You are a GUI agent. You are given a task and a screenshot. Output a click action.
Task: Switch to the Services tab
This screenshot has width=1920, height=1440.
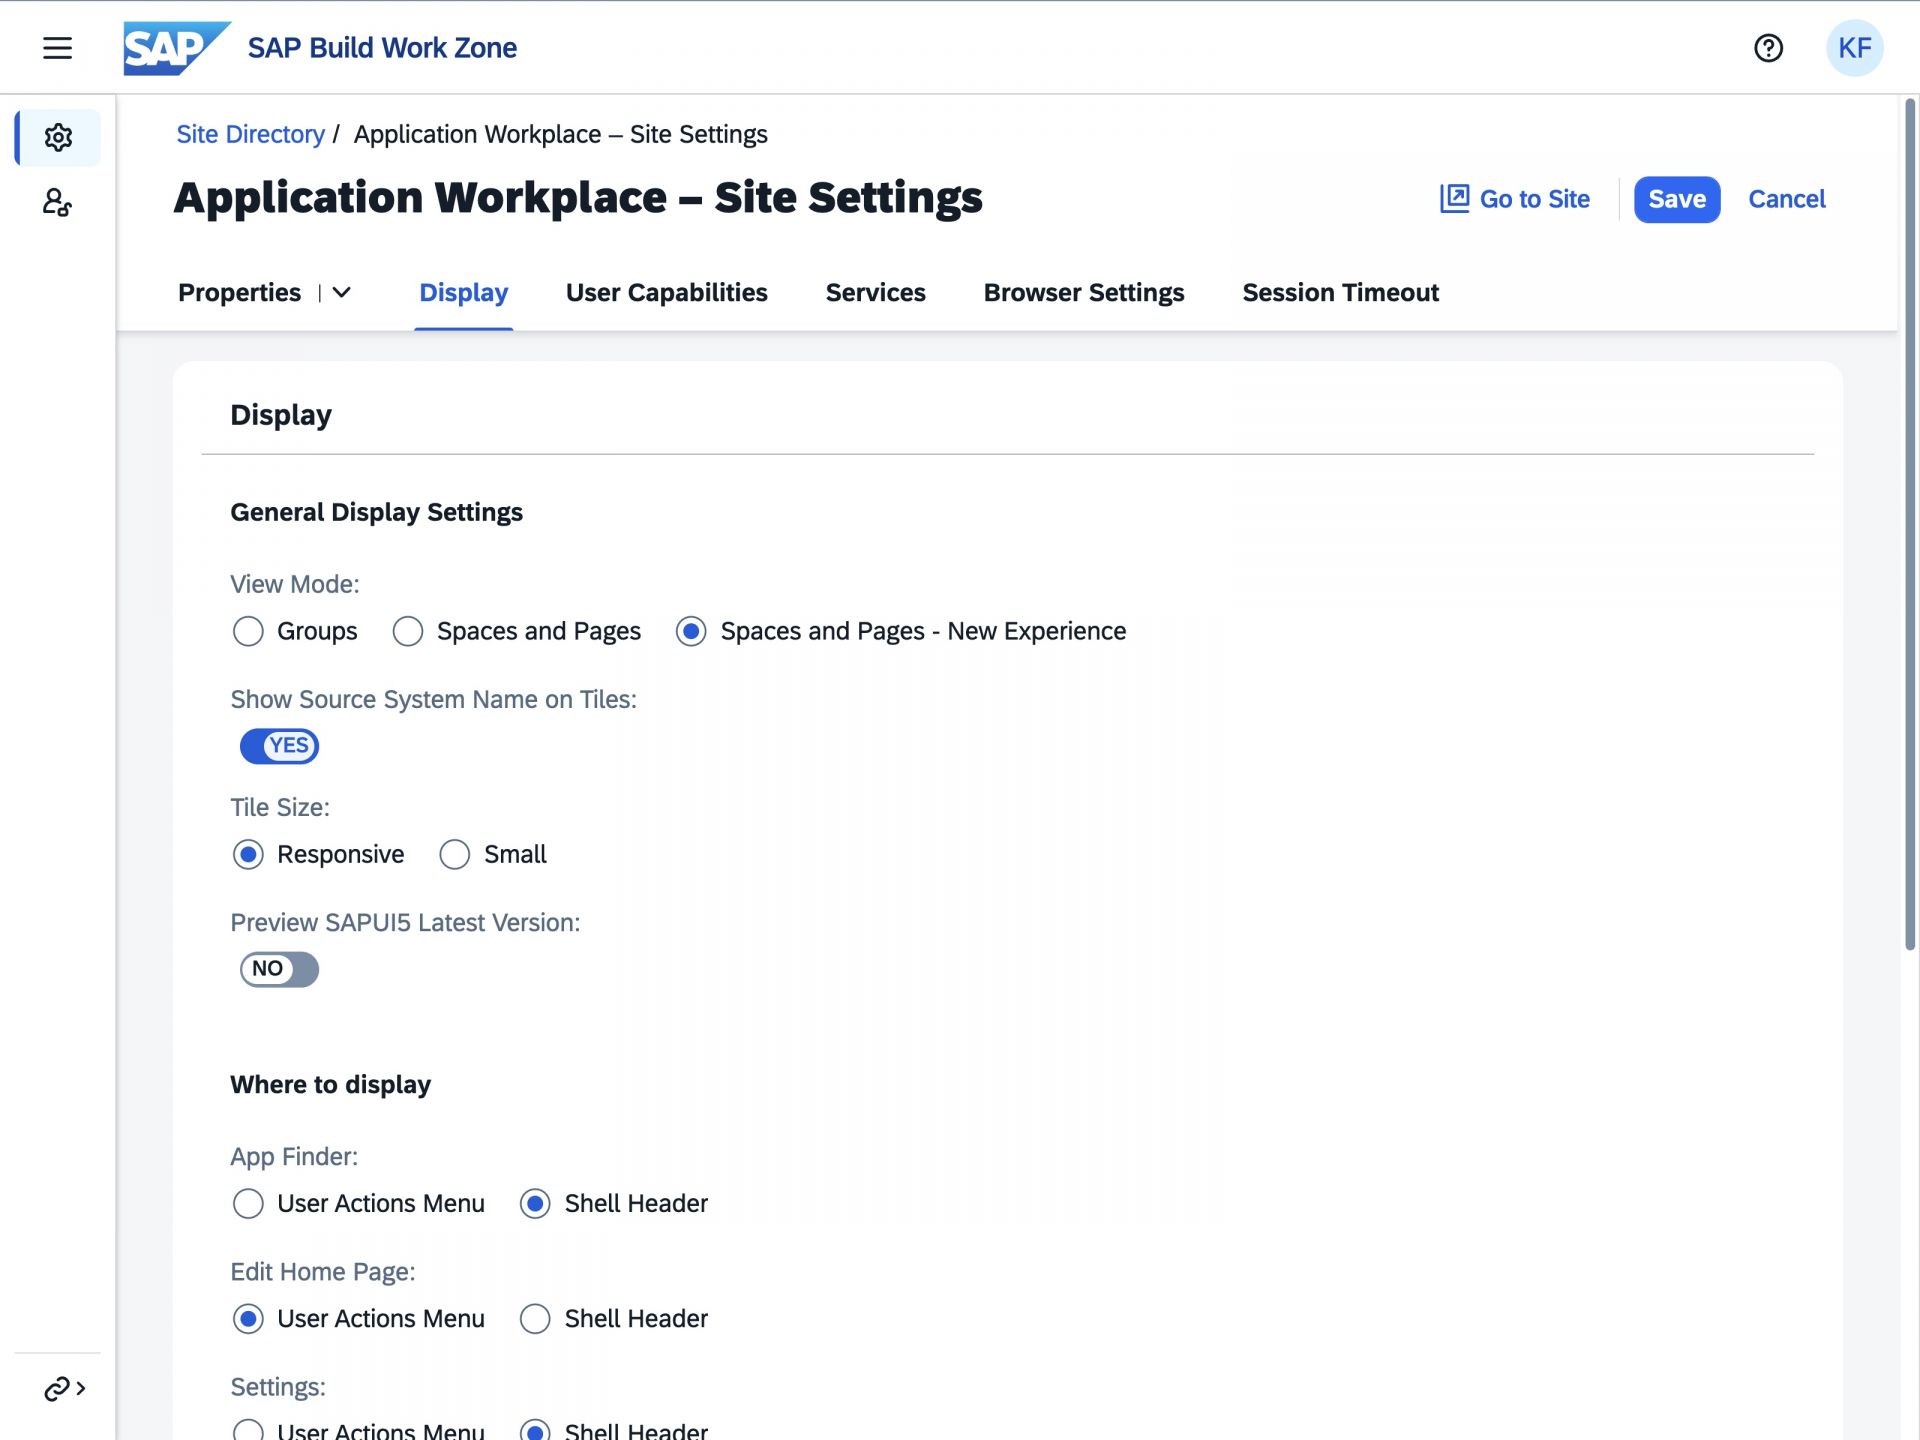click(x=875, y=293)
